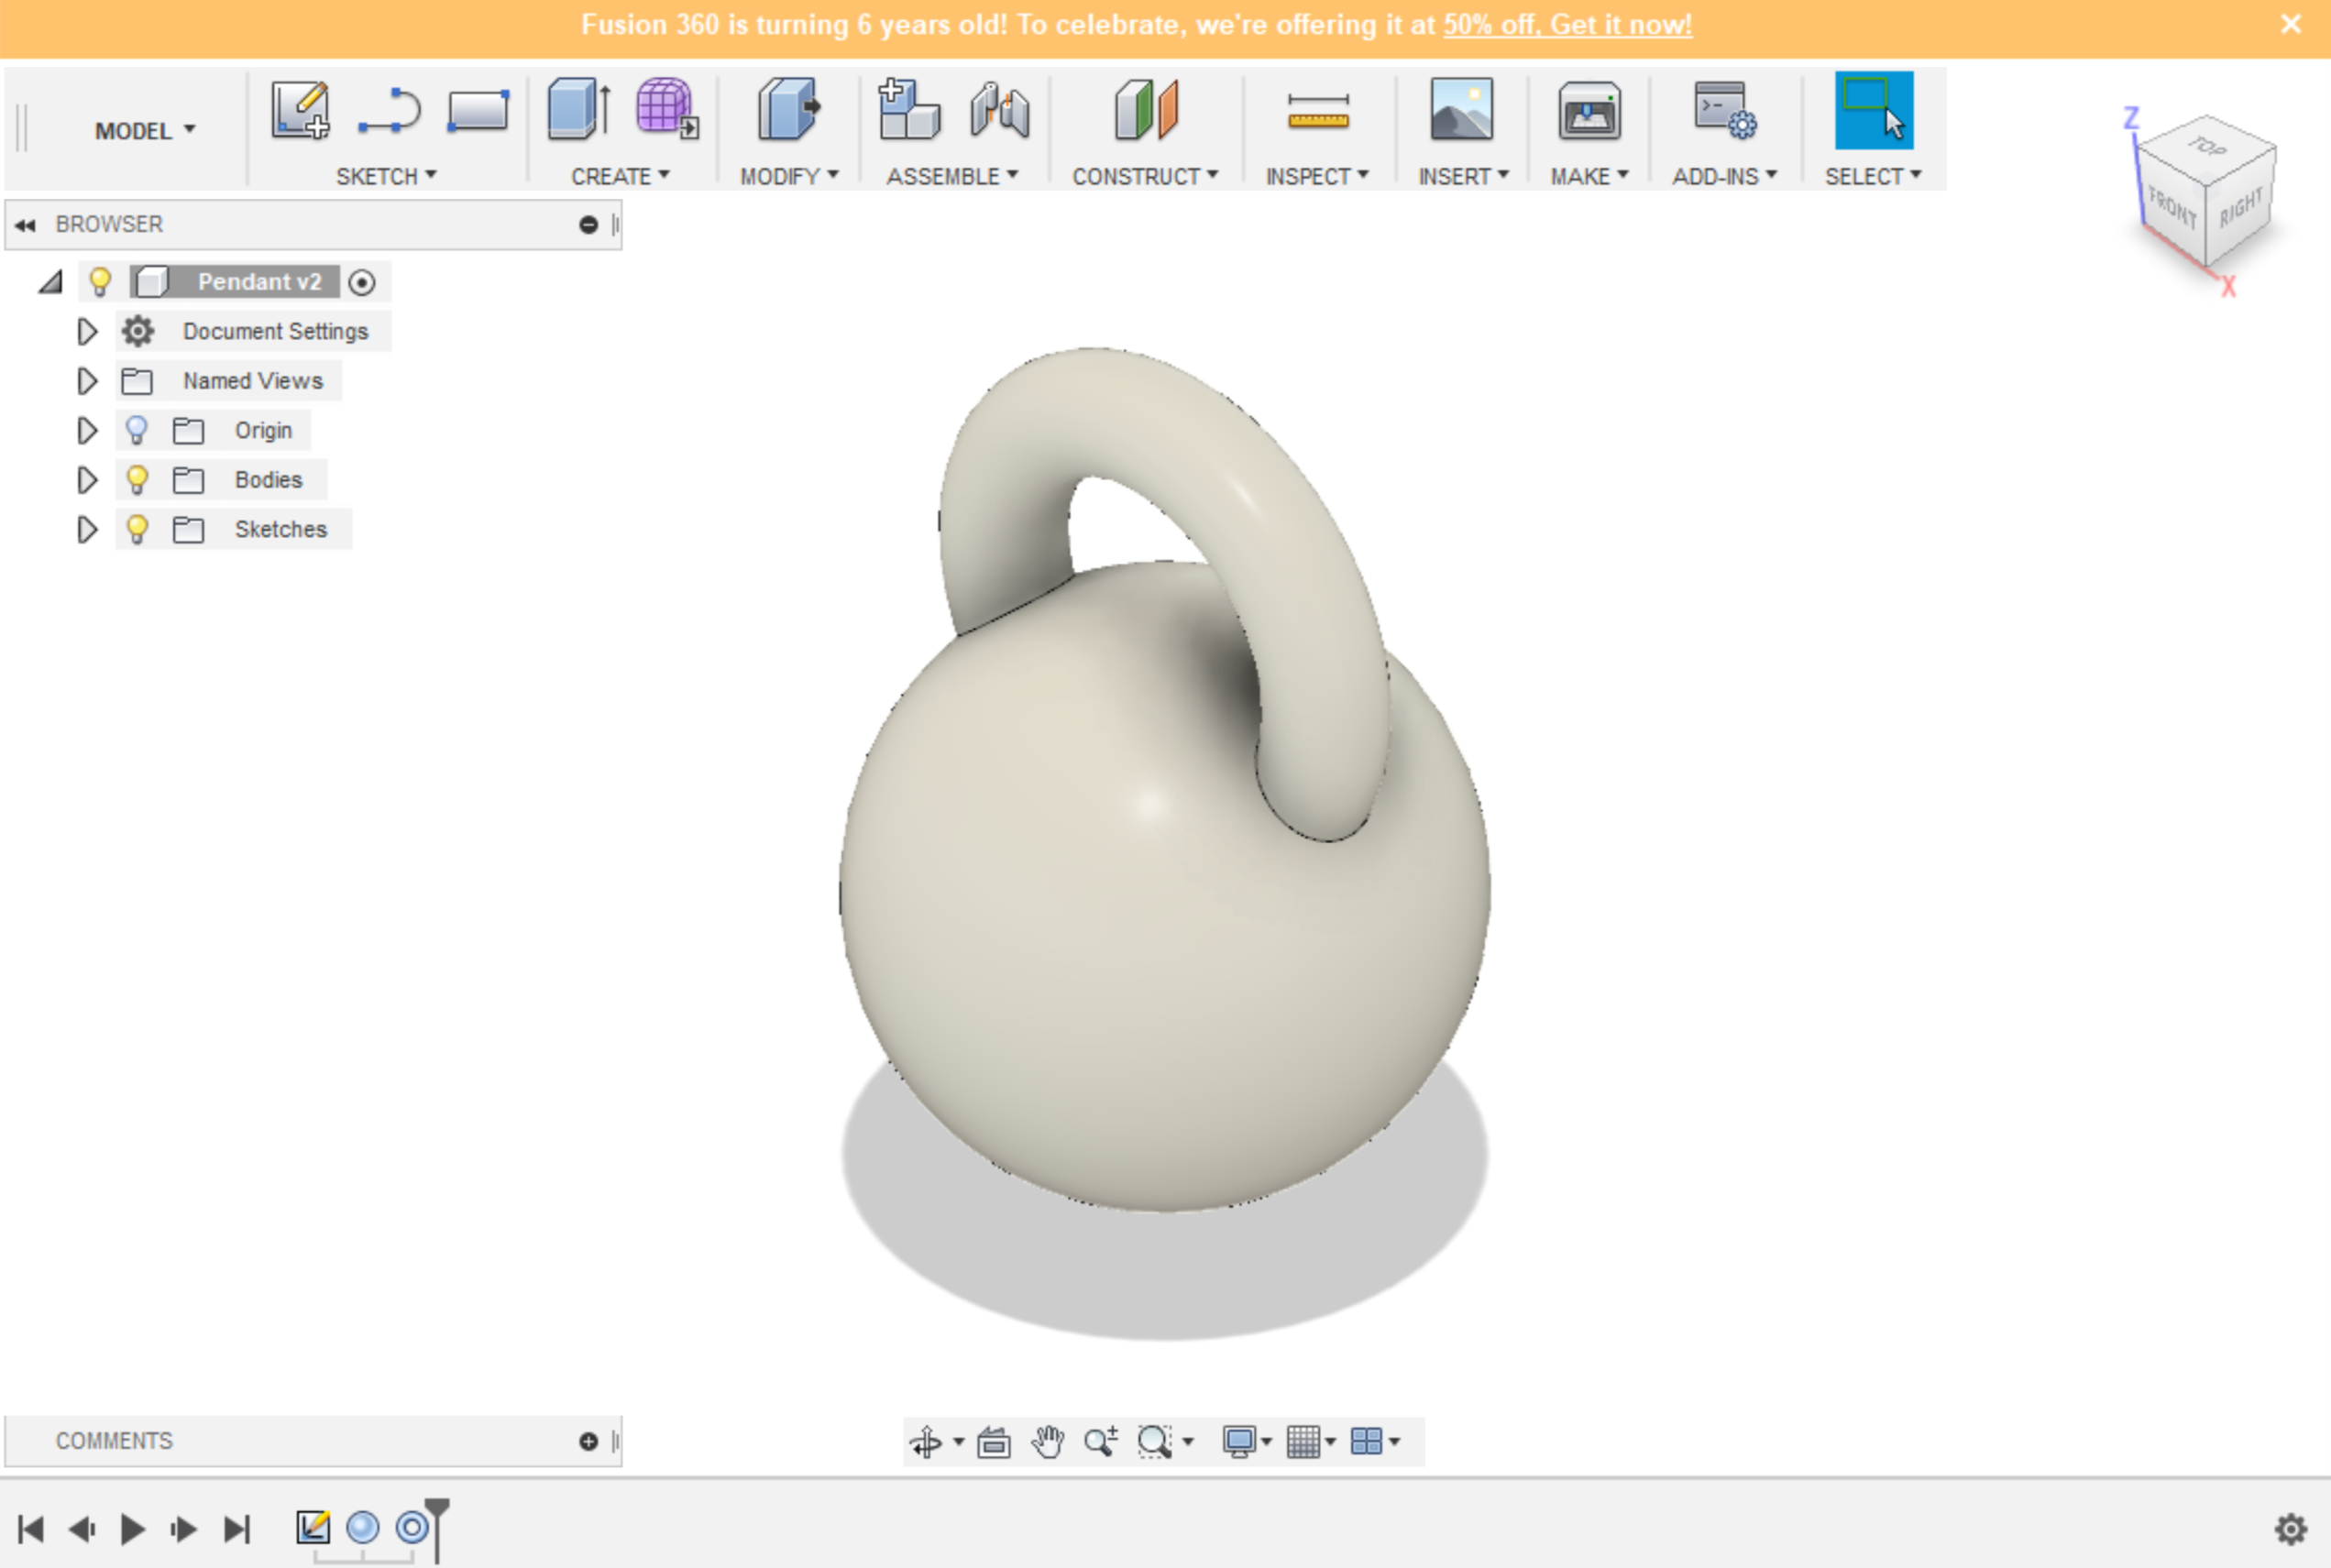Open the ADD-INS menu

coord(1723,176)
